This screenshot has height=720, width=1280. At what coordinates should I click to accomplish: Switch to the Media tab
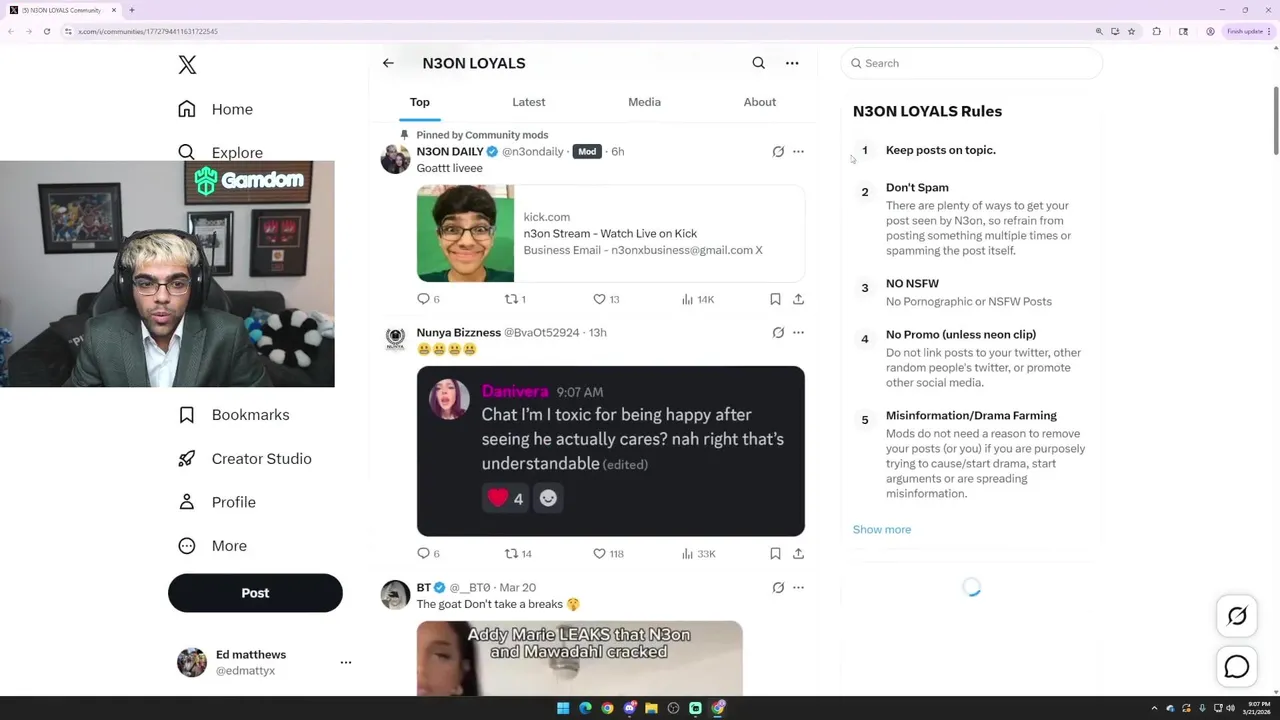tap(644, 102)
